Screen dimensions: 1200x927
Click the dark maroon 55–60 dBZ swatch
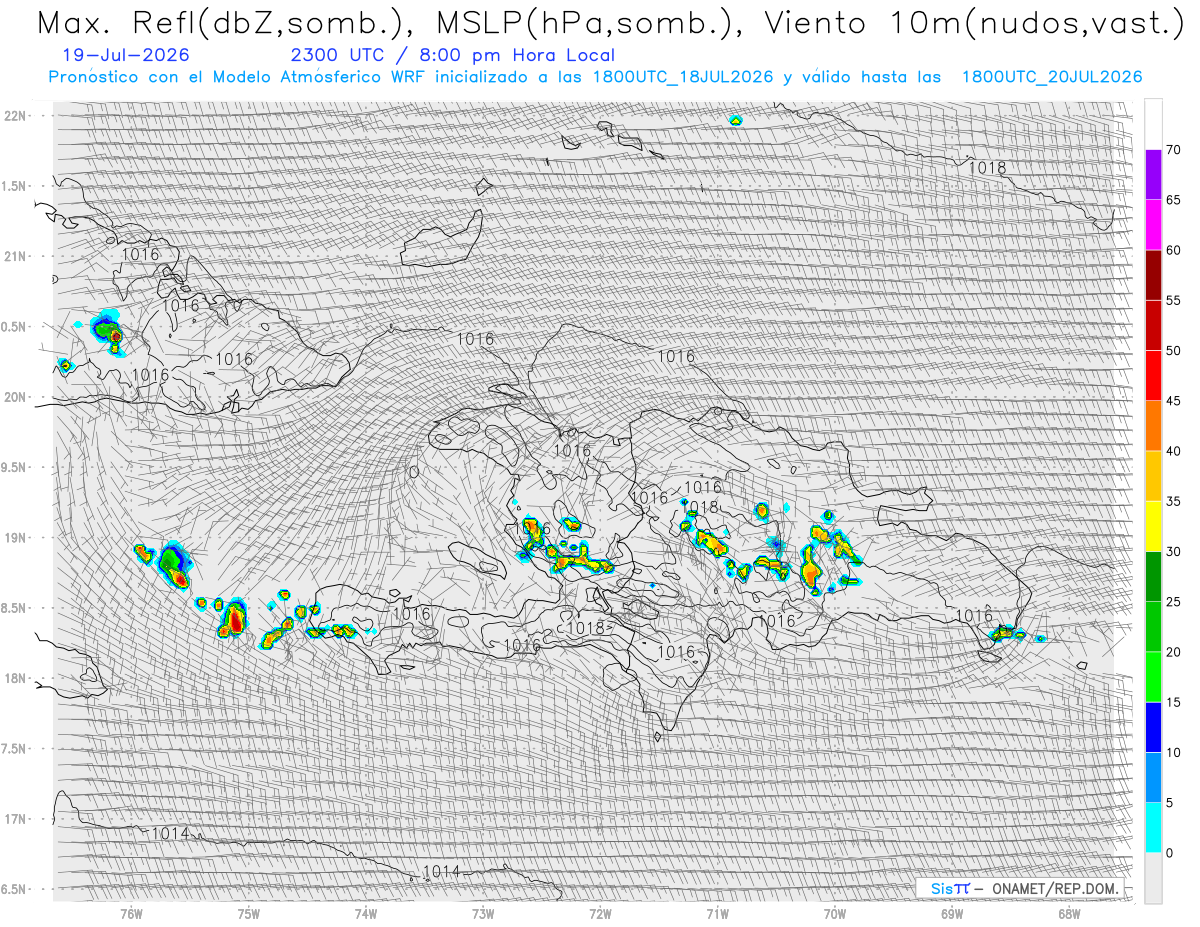pyautogui.click(x=1153, y=275)
